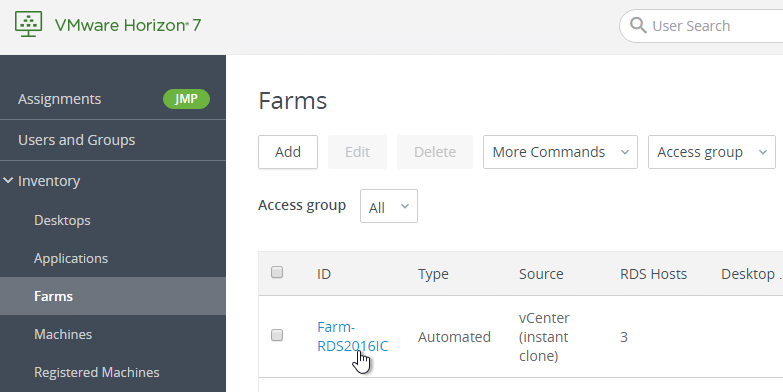Image resolution: width=783 pixels, height=392 pixels.
Task: Expand the Access group All filter
Action: [x=389, y=206]
